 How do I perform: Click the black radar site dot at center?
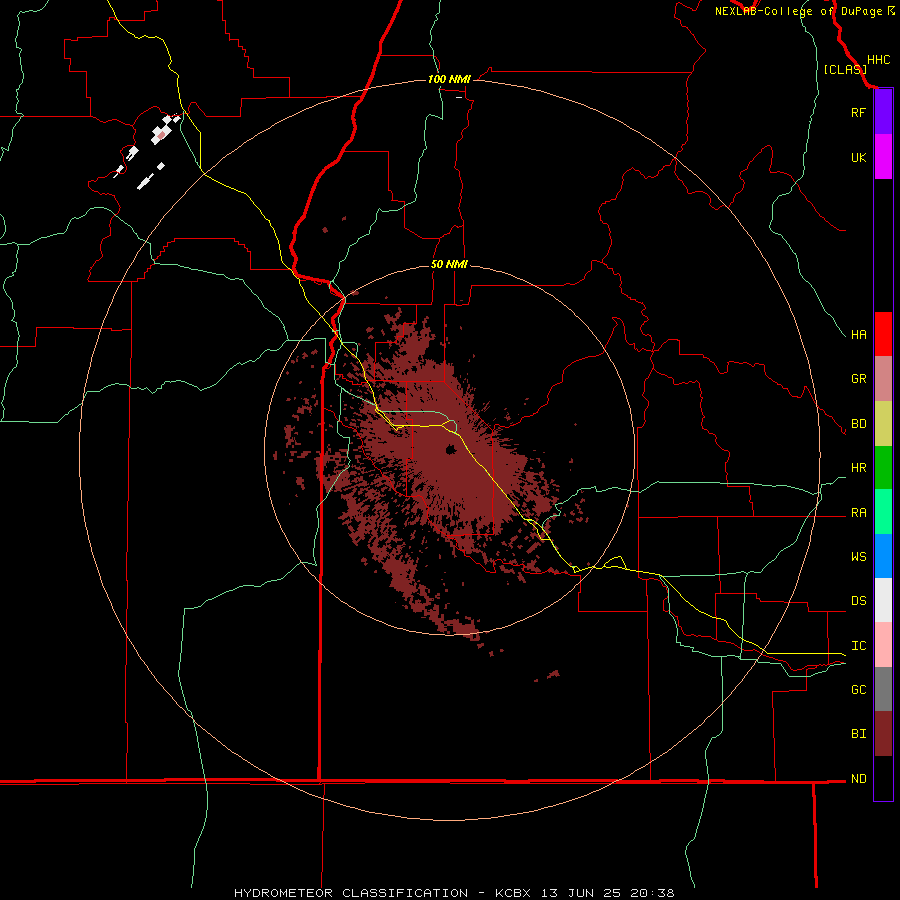pos(450,449)
